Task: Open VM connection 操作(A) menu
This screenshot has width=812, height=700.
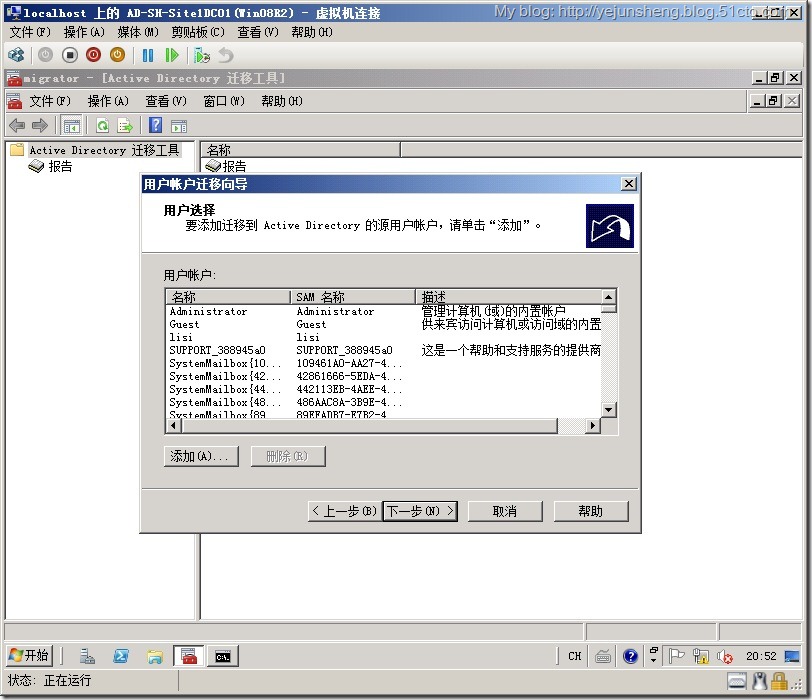Action: 84,32
